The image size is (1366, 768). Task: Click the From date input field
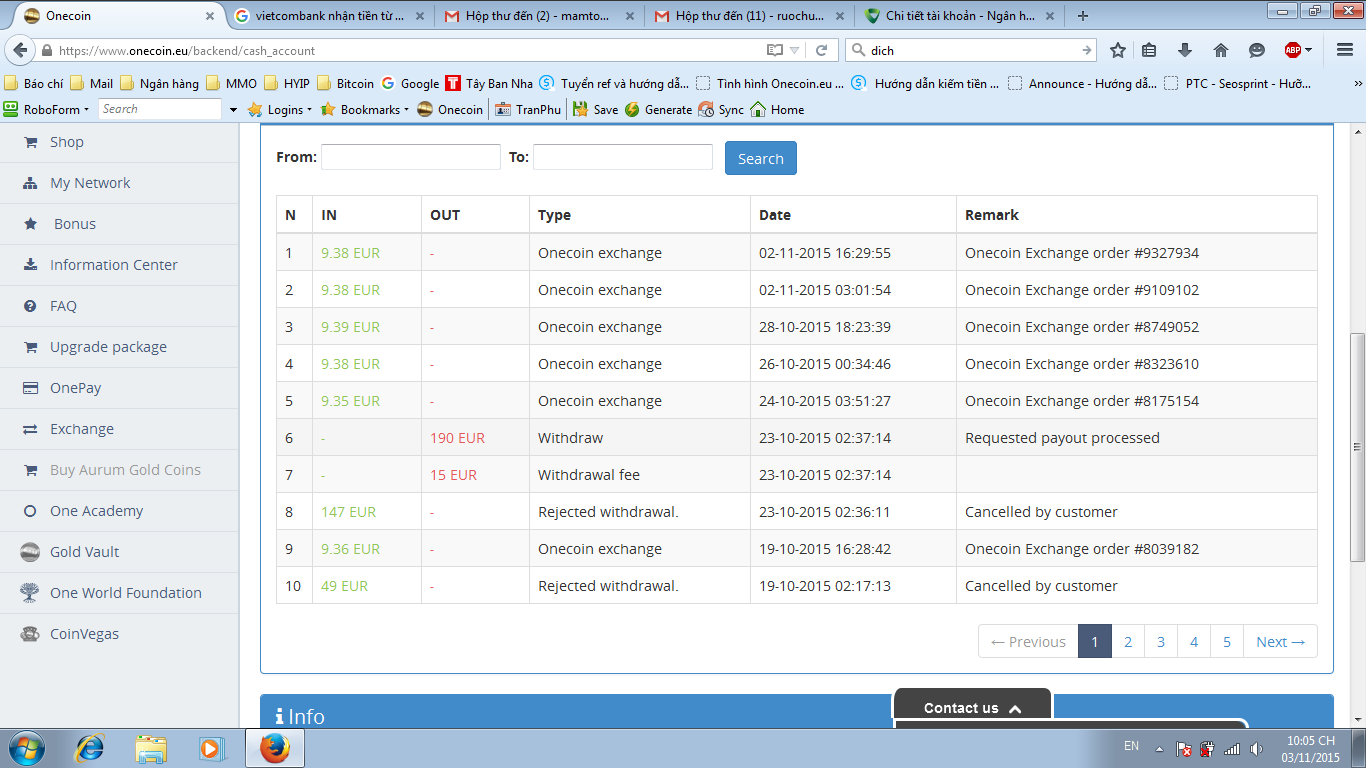[x=410, y=157]
